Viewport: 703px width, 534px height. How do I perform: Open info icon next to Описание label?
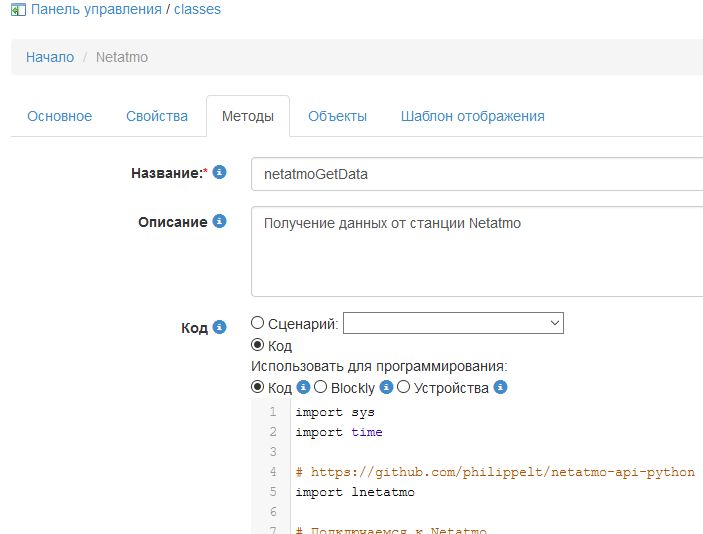pos(219,221)
